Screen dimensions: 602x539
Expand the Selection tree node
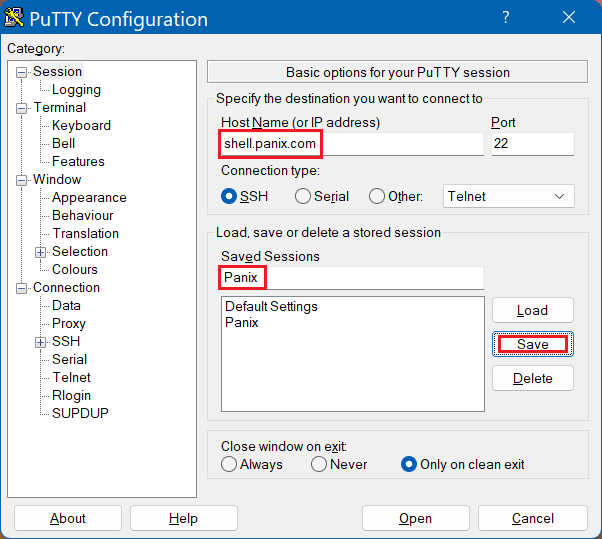click(41, 252)
